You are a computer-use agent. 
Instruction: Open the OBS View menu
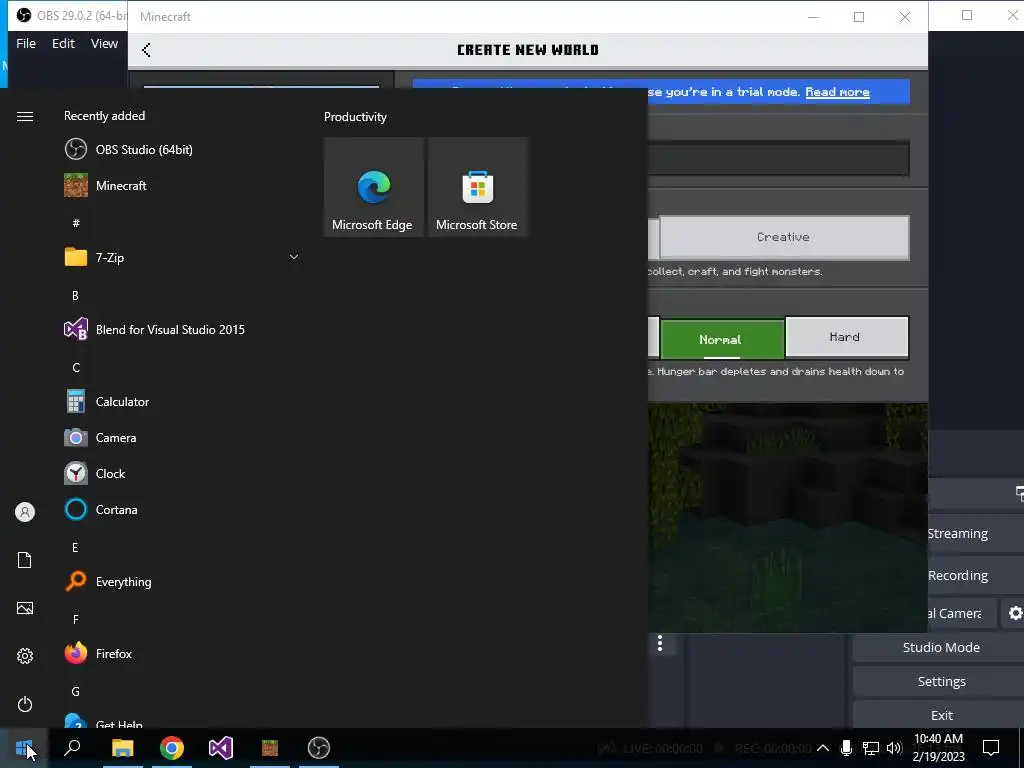[x=104, y=43]
